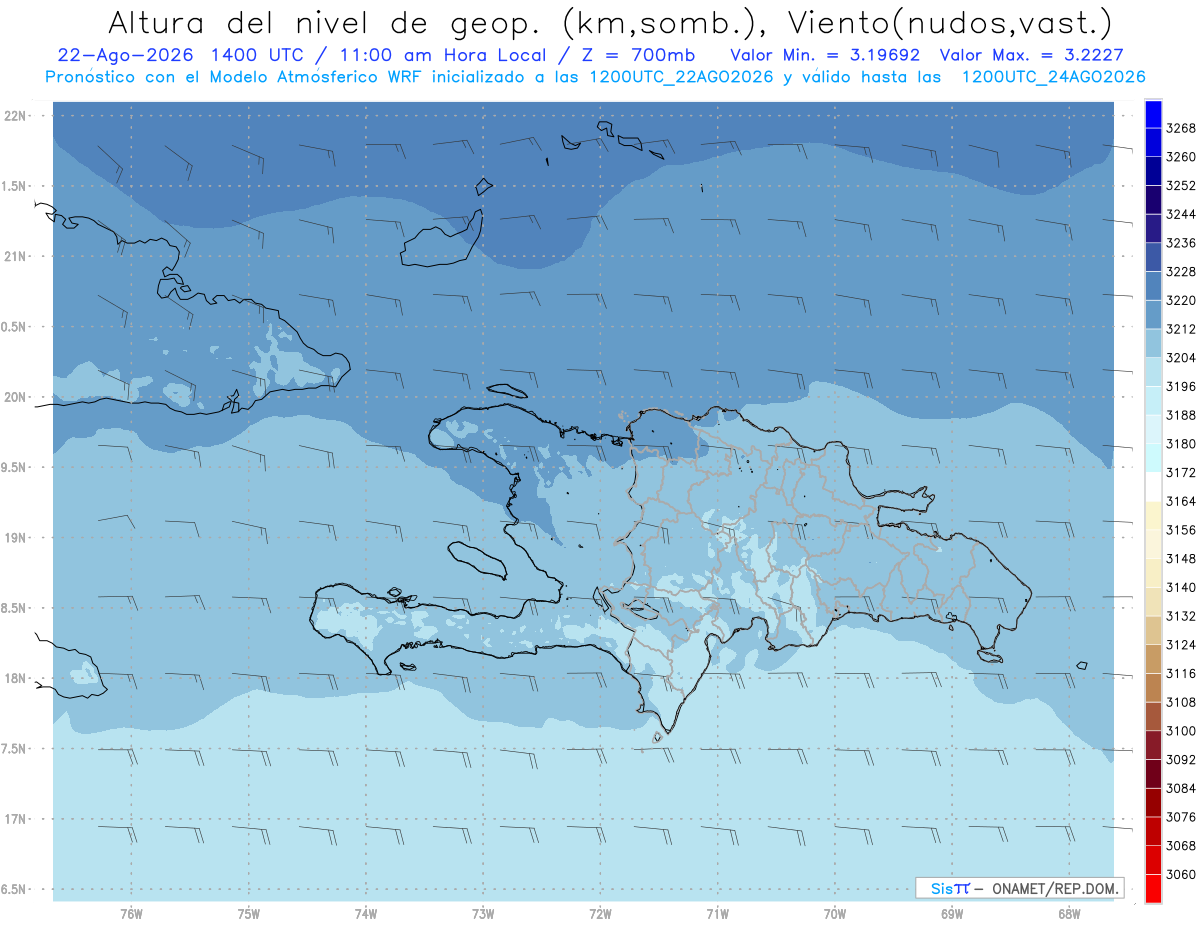This screenshot has height=927, width=1200.
Task: Select the tan swatch between 3124 and 3116
Action: 1153,659
